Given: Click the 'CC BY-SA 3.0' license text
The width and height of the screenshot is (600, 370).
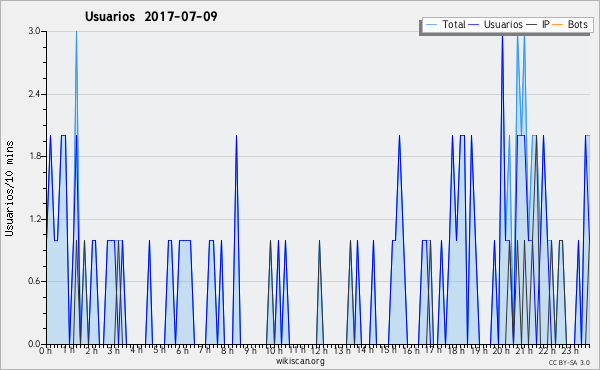Looking at the screenshot, I should [569, 363].
